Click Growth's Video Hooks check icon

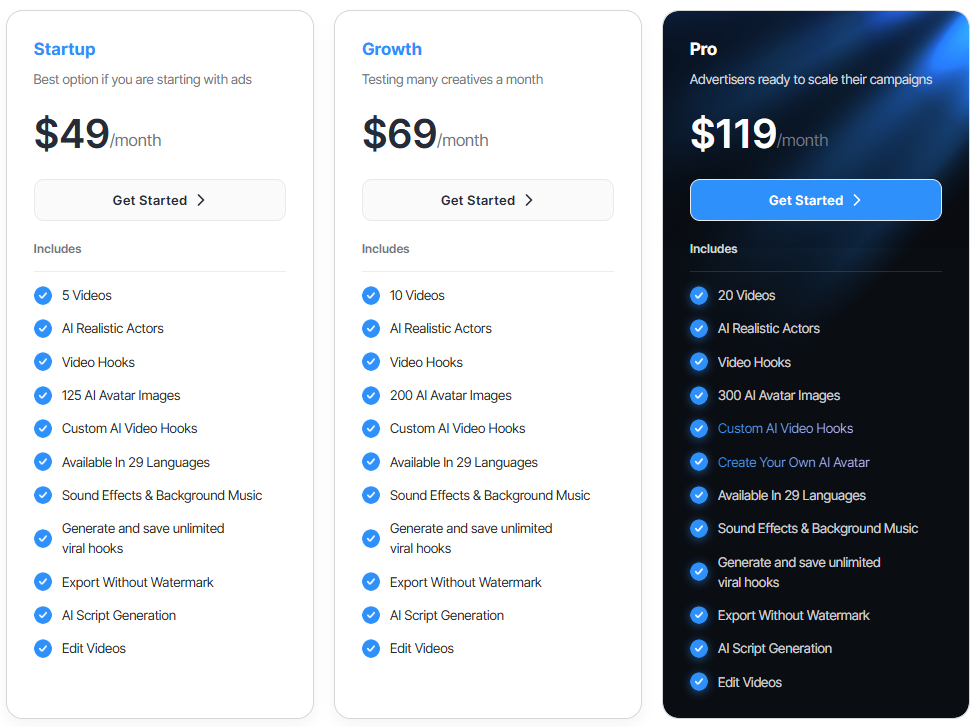point(371,362)
